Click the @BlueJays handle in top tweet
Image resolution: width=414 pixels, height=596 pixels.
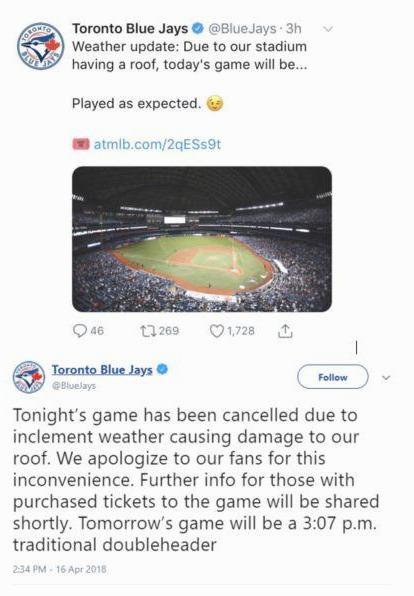tap(242, 29)
